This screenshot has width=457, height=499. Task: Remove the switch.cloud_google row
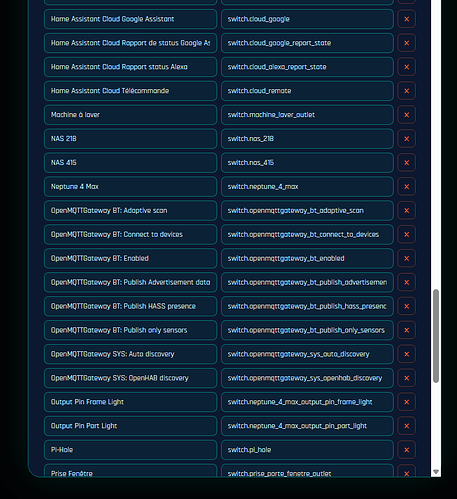click(406, 19)
